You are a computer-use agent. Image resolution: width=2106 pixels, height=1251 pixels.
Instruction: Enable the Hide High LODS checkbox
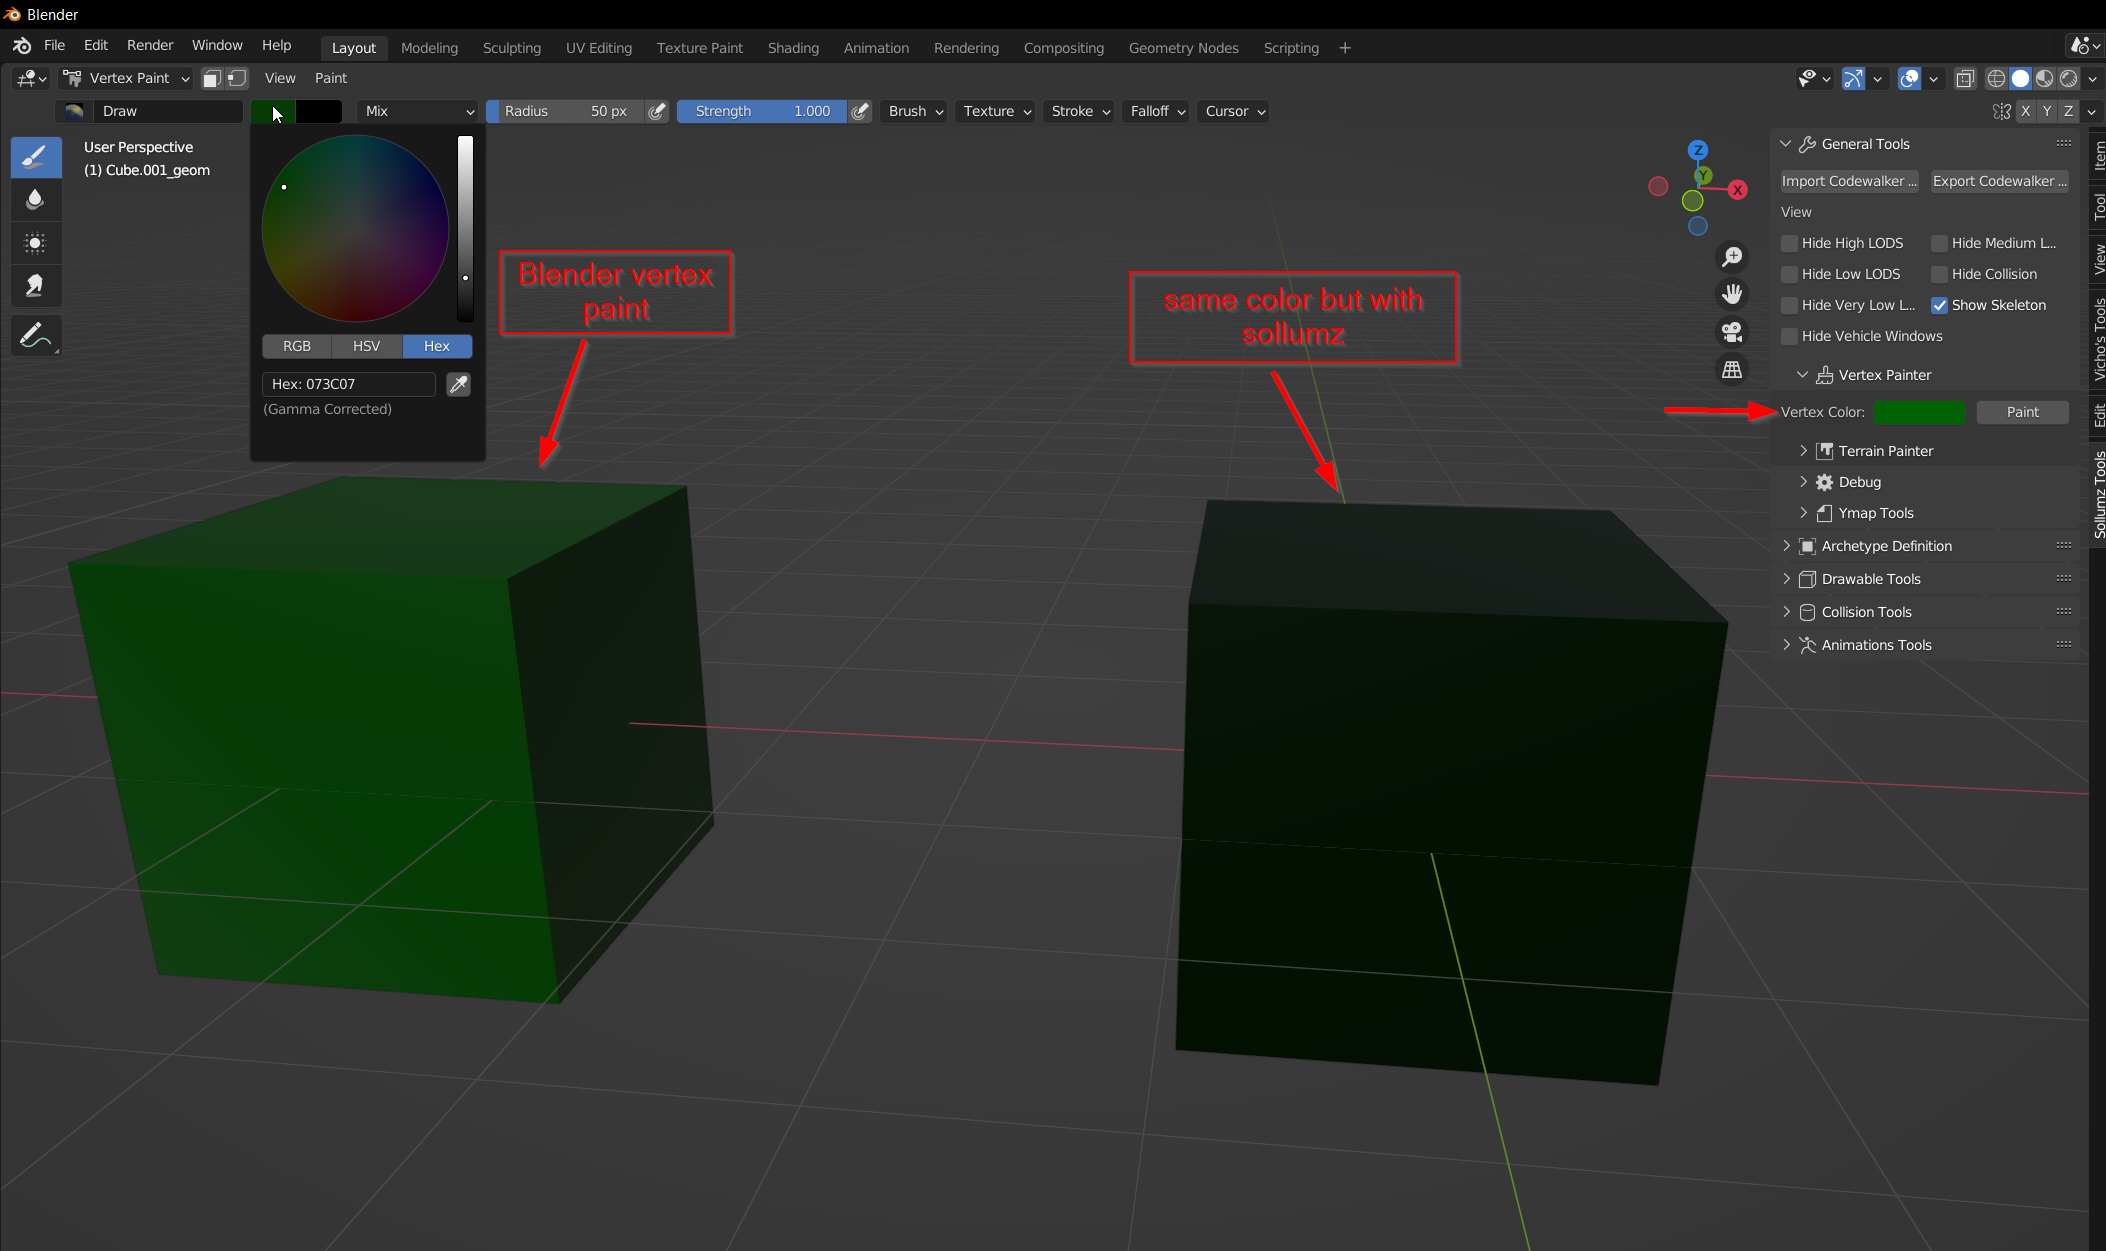tap(1789, 243)
